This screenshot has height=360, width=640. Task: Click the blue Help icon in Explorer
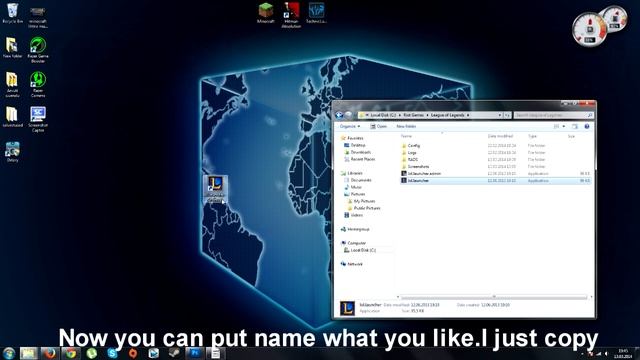[587, 127]
